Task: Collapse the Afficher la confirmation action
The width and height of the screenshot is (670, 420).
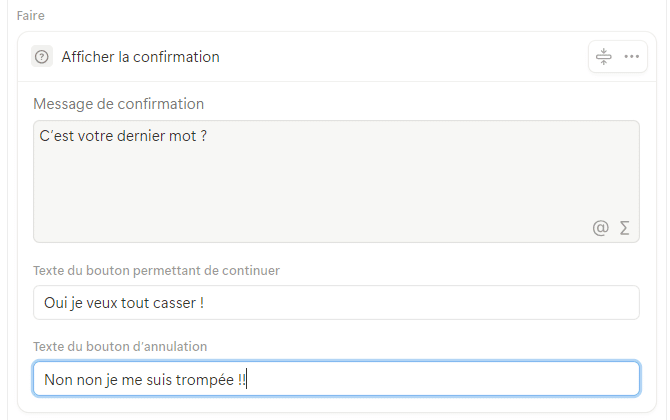Action: click(x=603, y=56)
